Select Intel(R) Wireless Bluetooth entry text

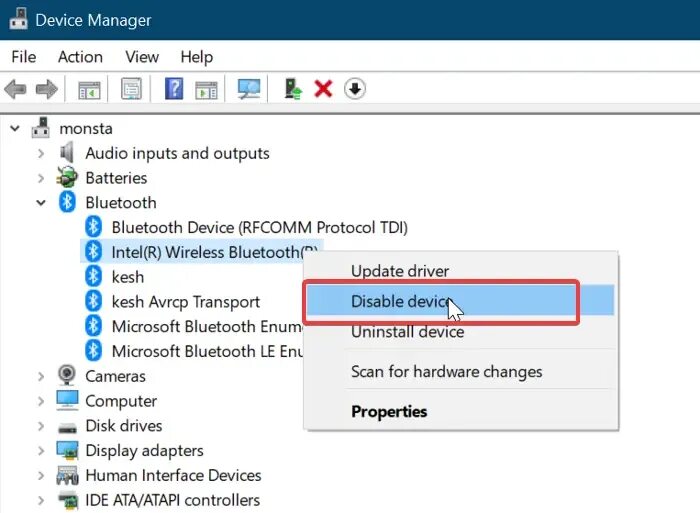[215, 252]
